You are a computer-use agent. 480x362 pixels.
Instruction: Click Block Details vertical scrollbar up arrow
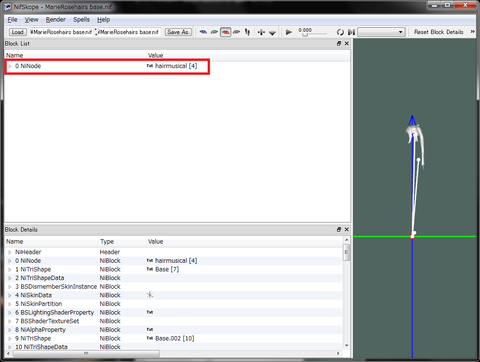[x=347, y=240]
